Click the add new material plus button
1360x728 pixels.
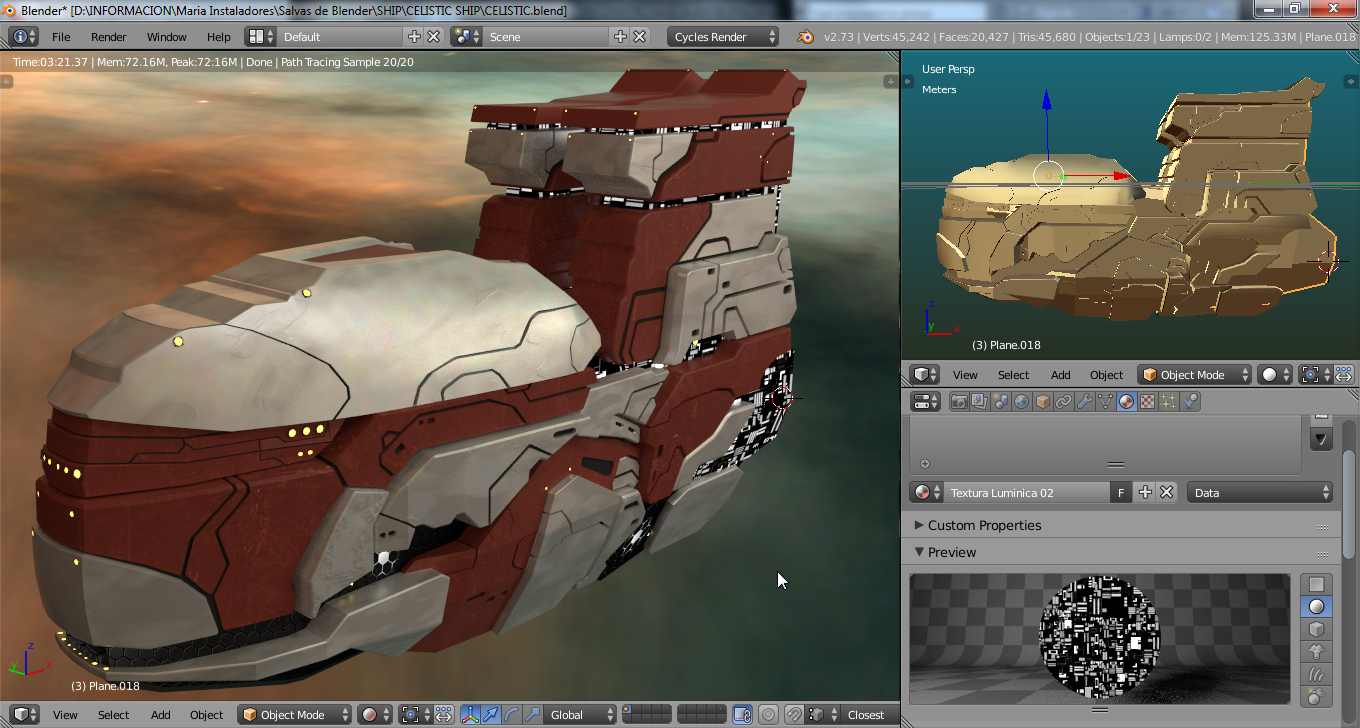pos(1146,493)
